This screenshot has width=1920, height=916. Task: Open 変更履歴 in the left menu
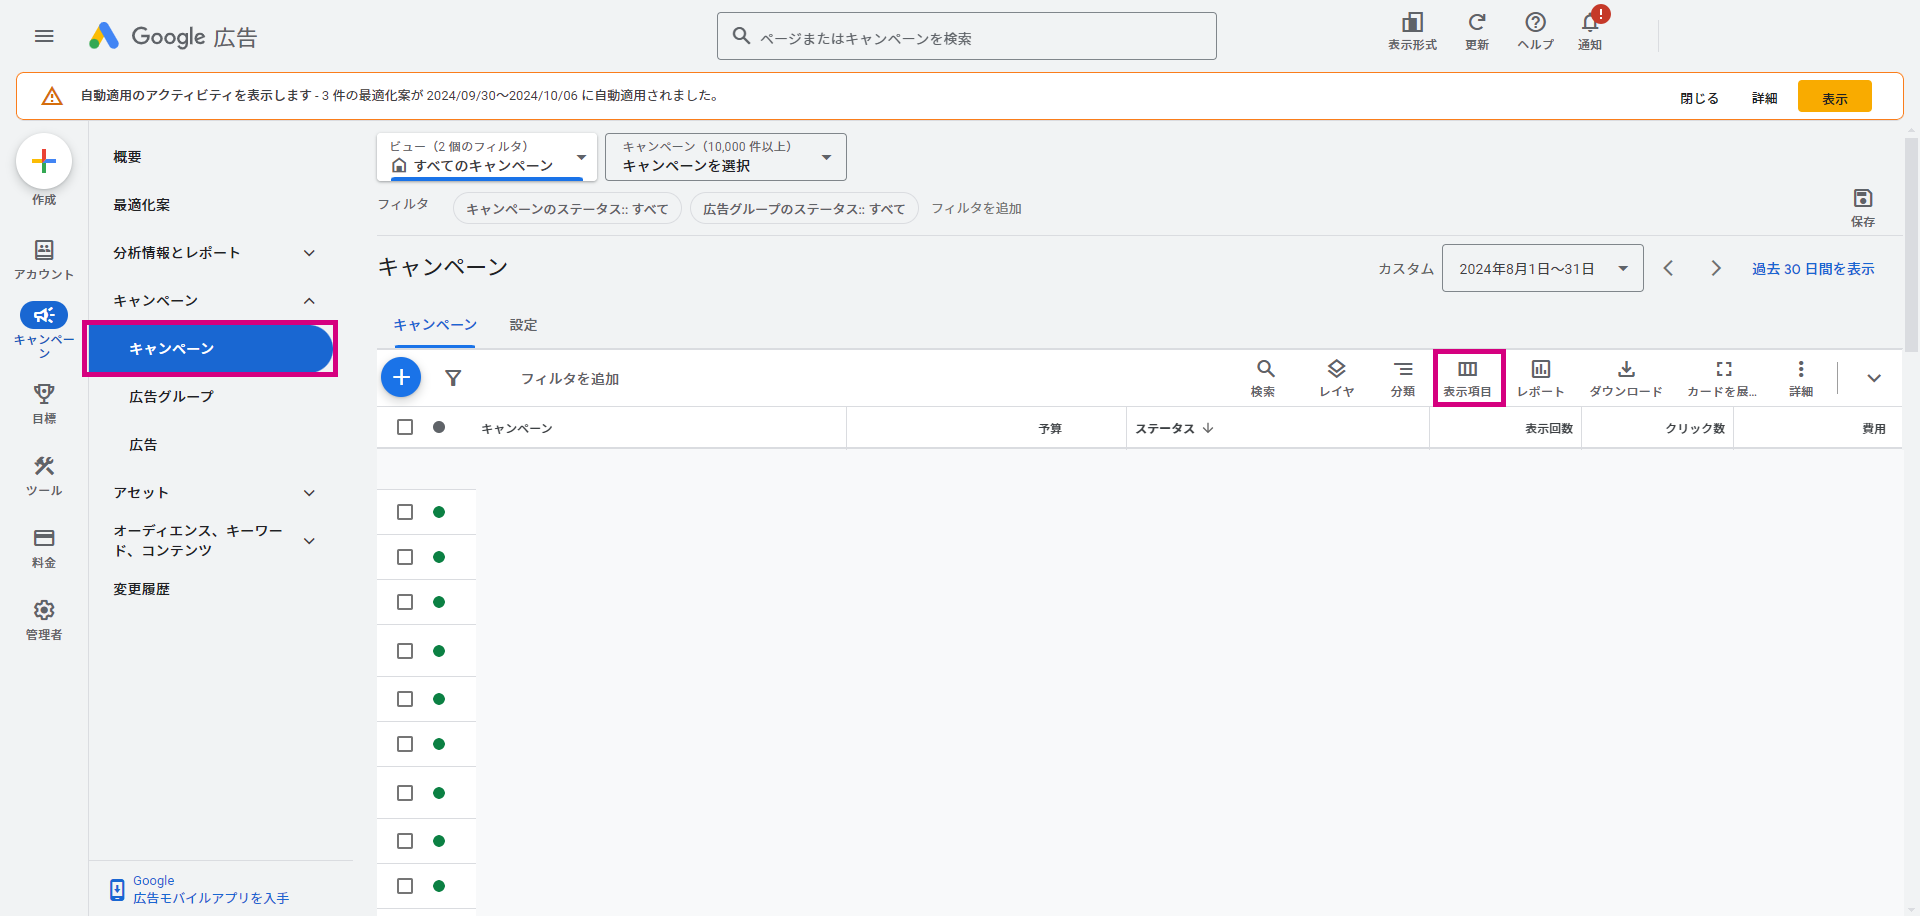click(141, 589)
